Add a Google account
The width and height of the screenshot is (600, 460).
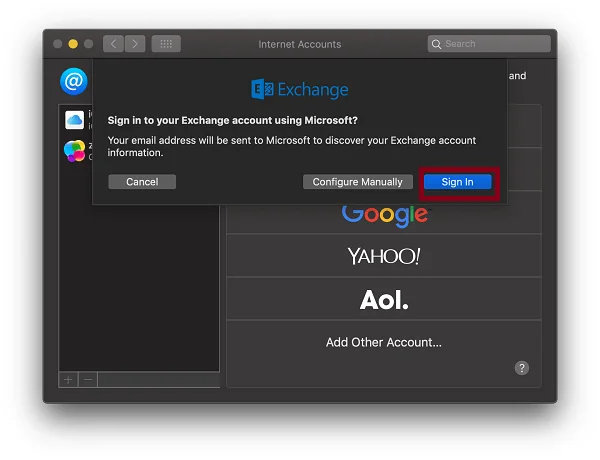click(x=384, y=215)
